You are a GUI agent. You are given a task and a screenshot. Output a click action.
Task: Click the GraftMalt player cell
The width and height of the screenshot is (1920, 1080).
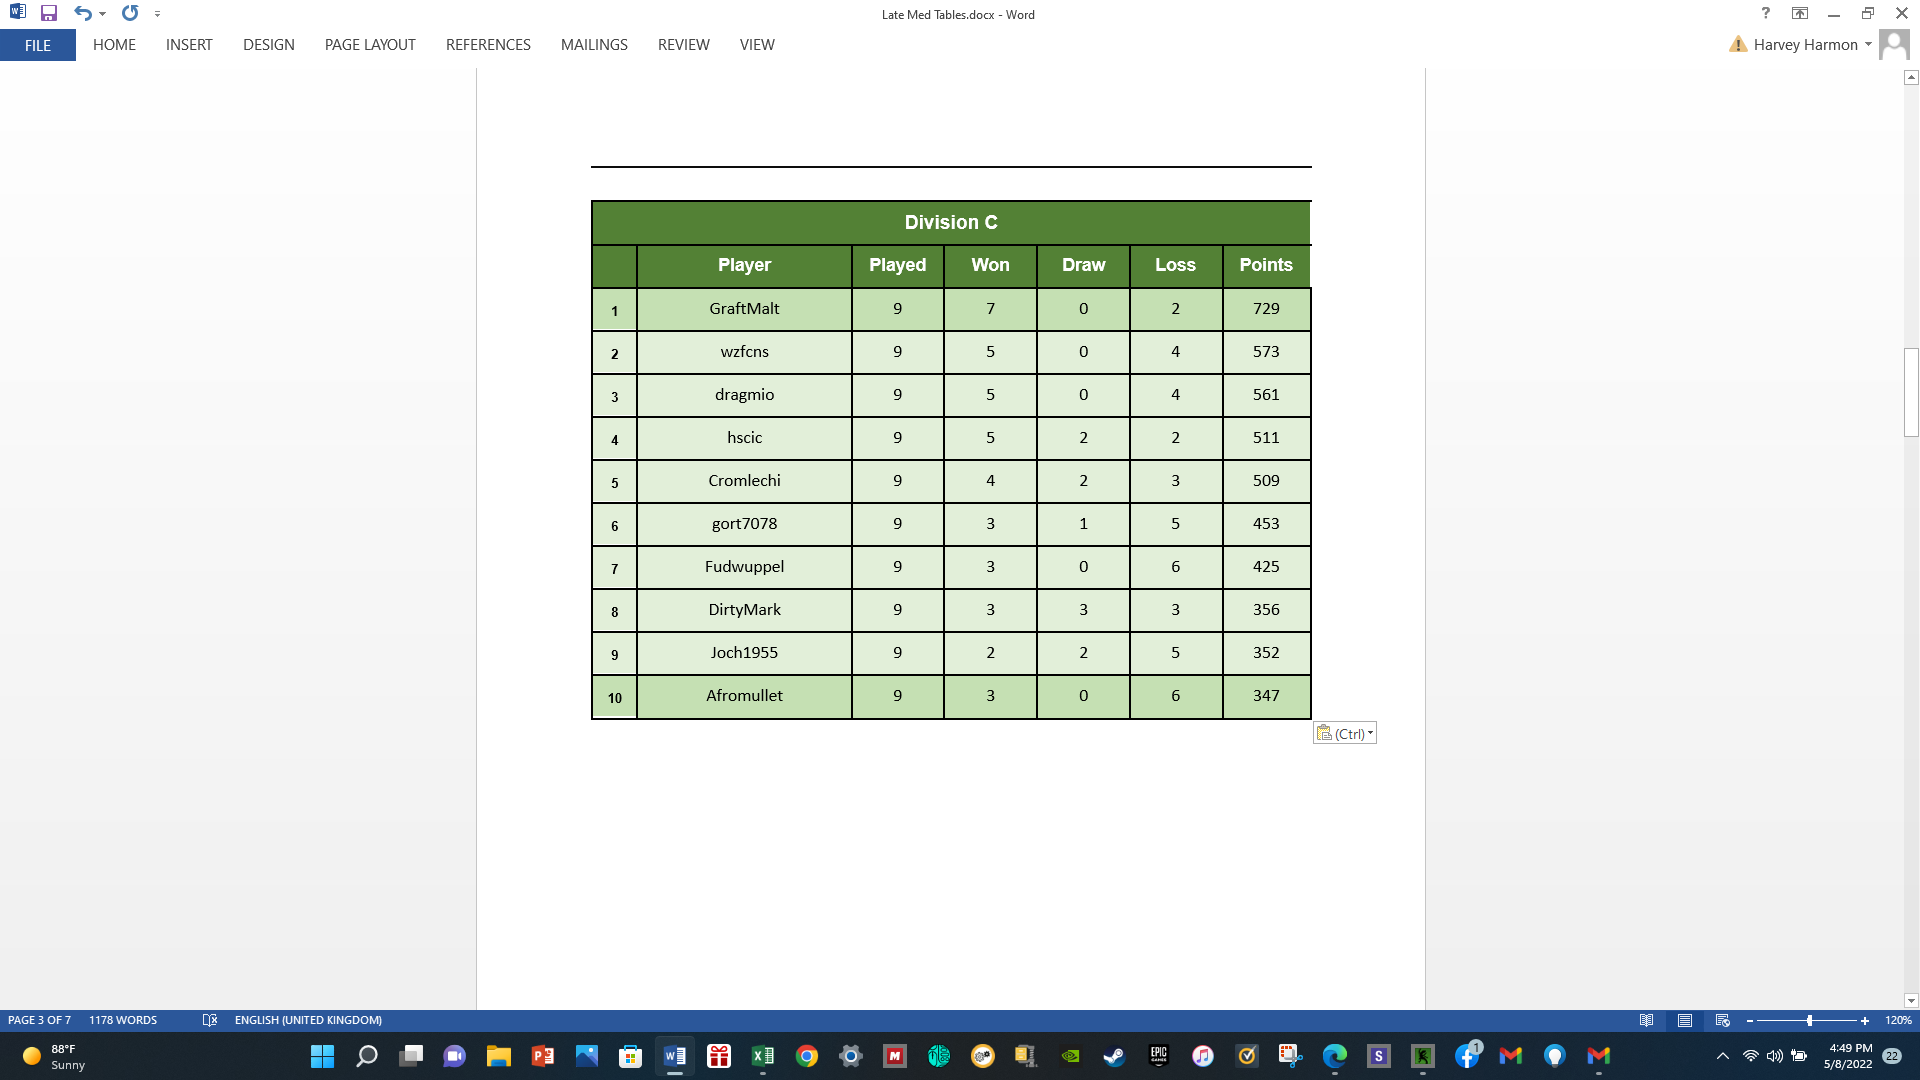pyautogui.click(x=744, y=309)
